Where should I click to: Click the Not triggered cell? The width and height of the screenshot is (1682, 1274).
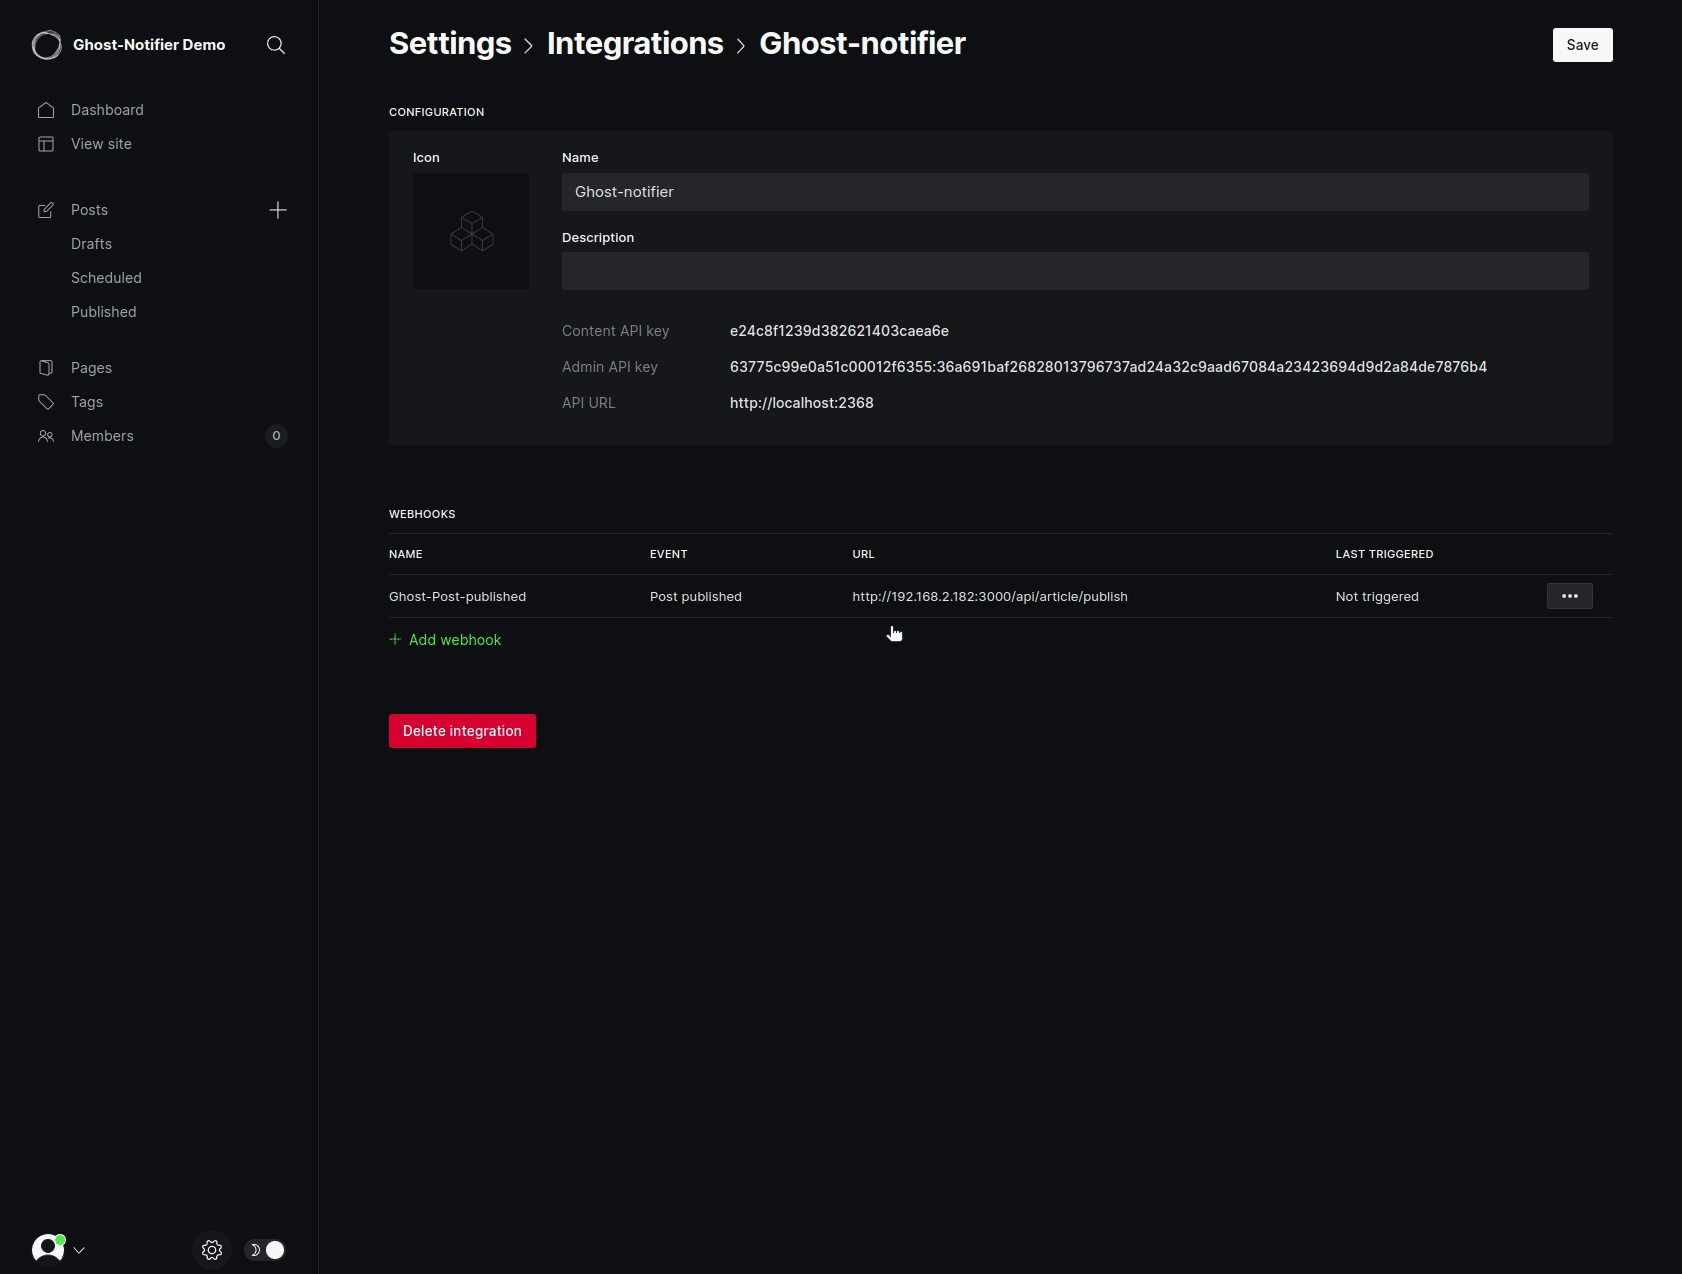coord(1377,597)
